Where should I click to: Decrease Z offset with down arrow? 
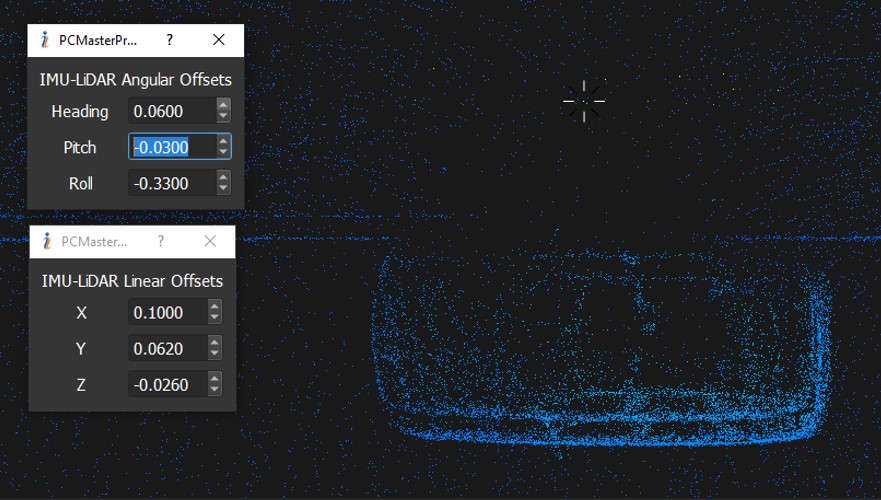point(215,391)
